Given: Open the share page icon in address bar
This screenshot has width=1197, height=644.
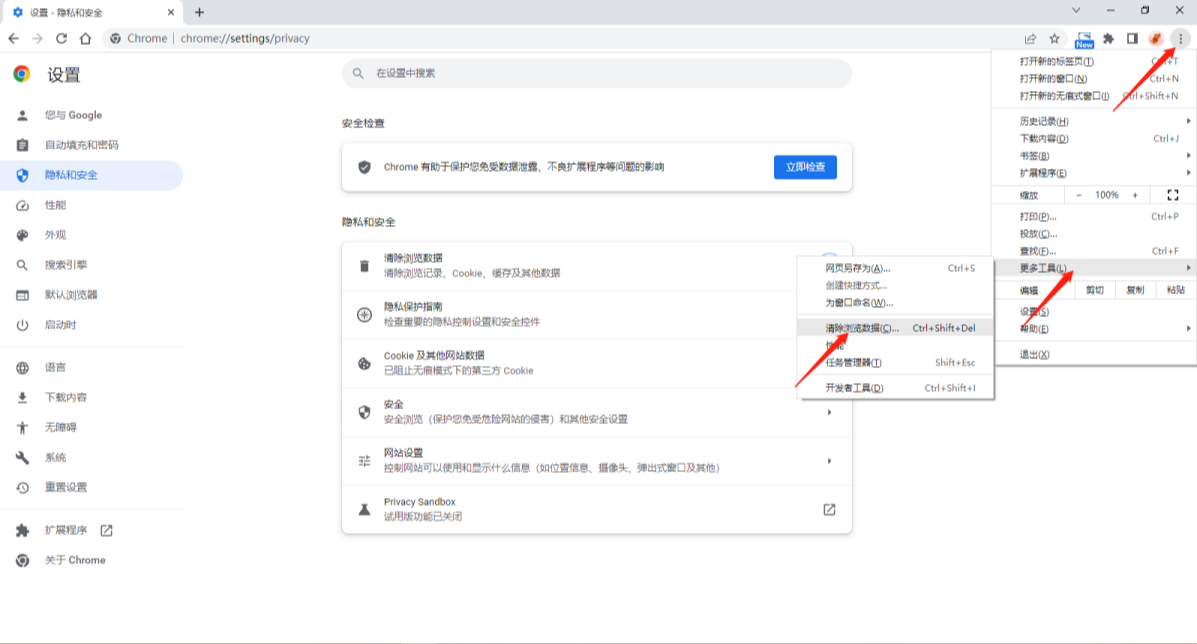Looking at the screenshot, I should (1030, 38).
